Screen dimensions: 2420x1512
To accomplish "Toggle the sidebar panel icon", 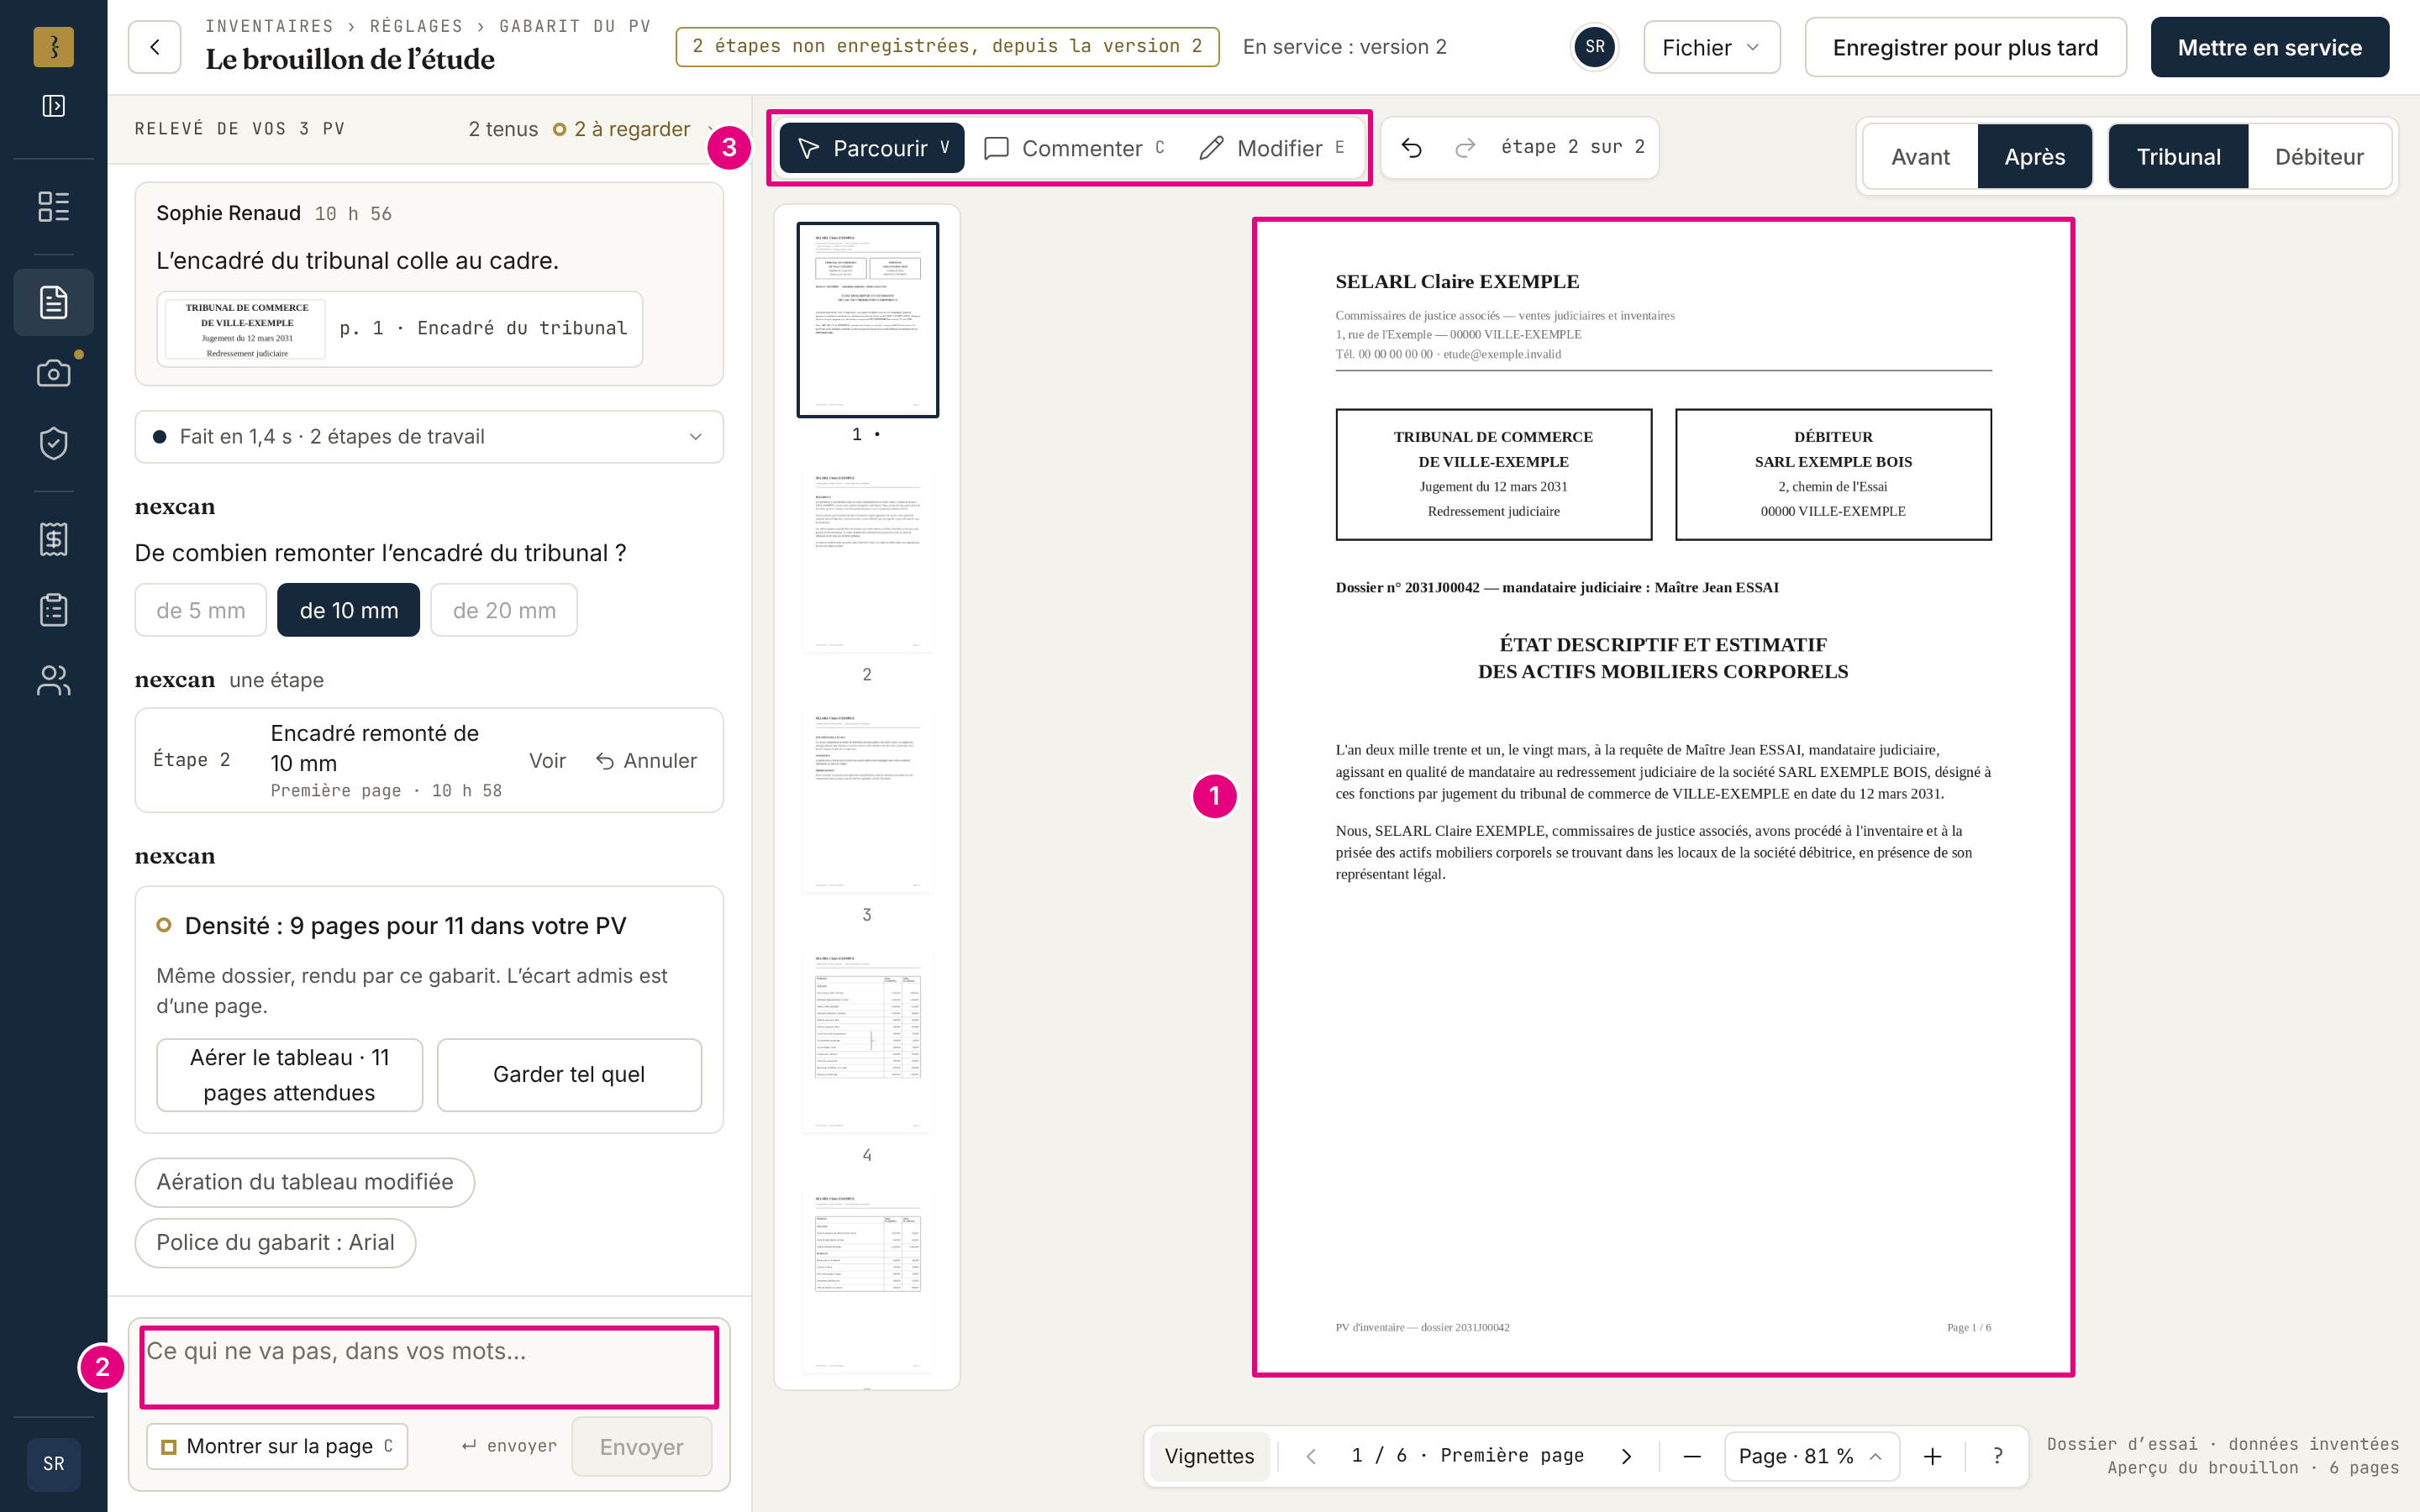I will tap(54, 106).
